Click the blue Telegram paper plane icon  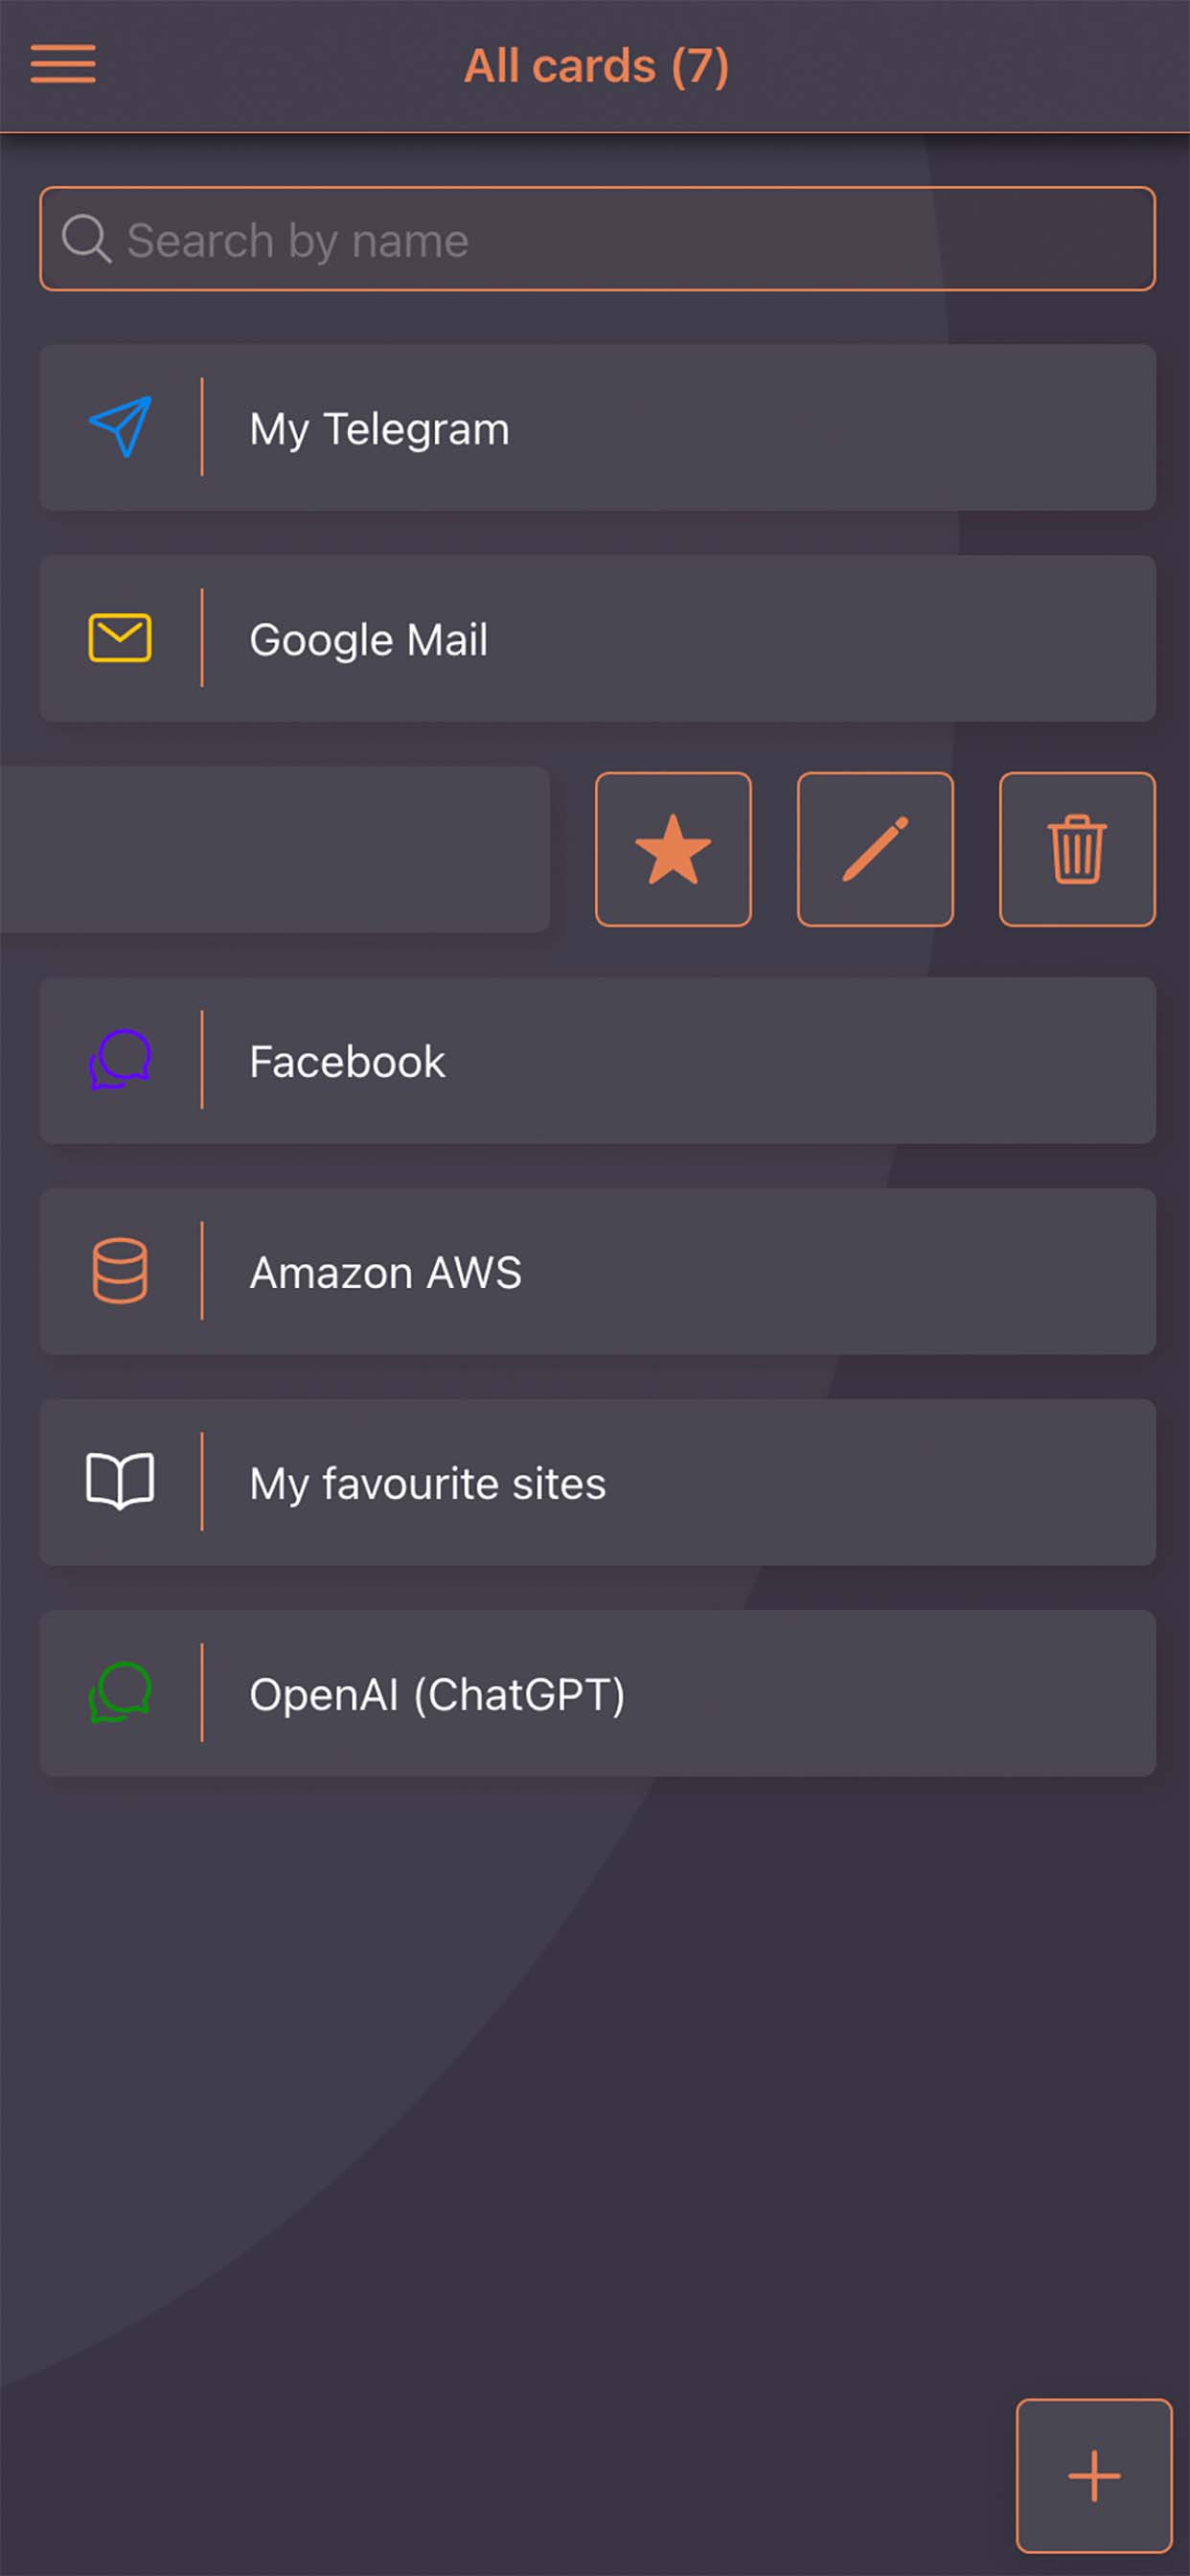pos(120,427)
